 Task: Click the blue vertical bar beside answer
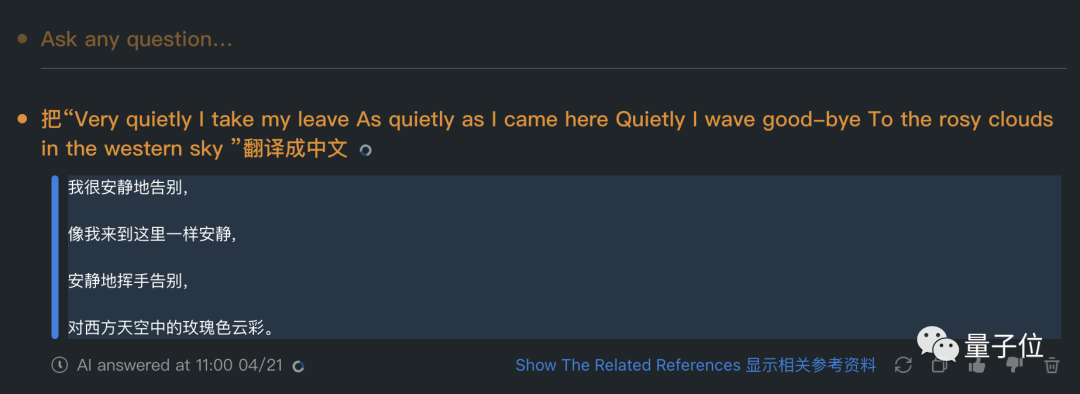(x=55, y=257)
